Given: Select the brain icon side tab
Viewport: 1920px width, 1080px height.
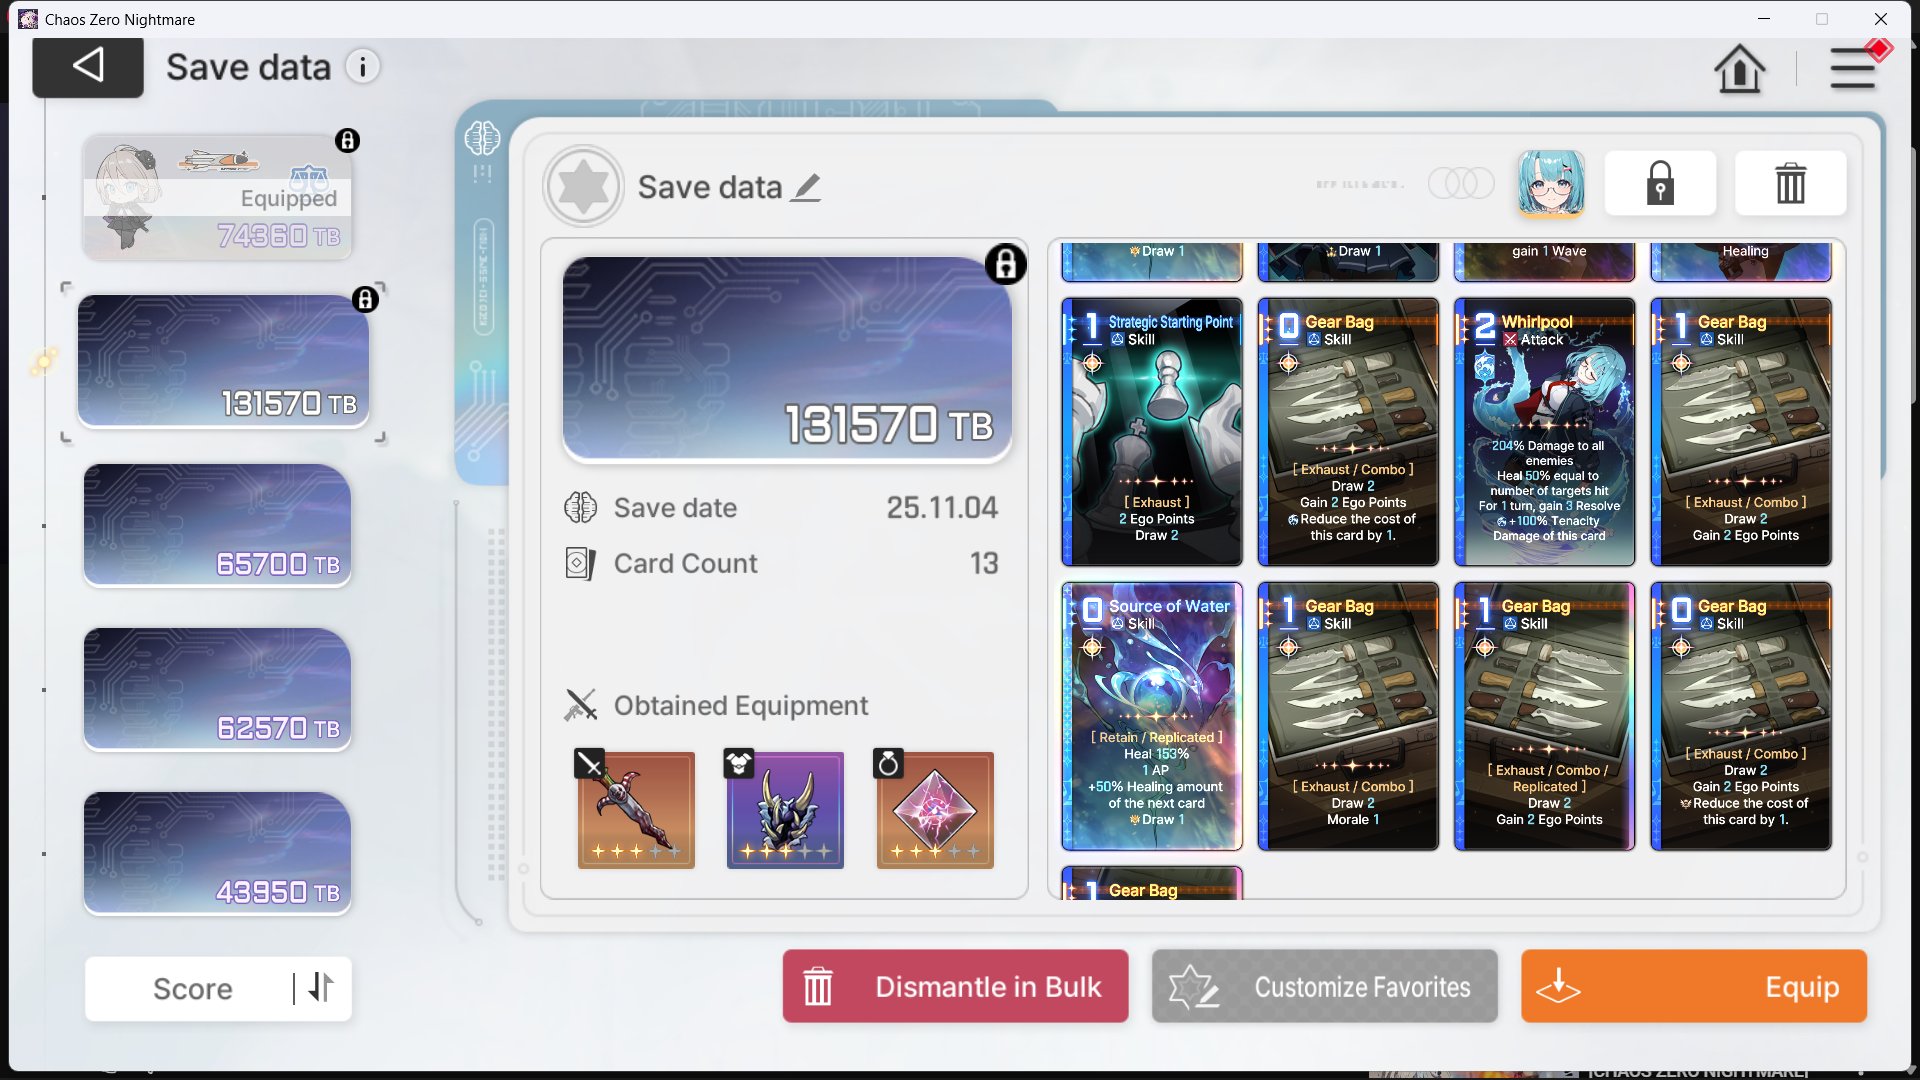Looking at the screenshot, I should (482, 137).
